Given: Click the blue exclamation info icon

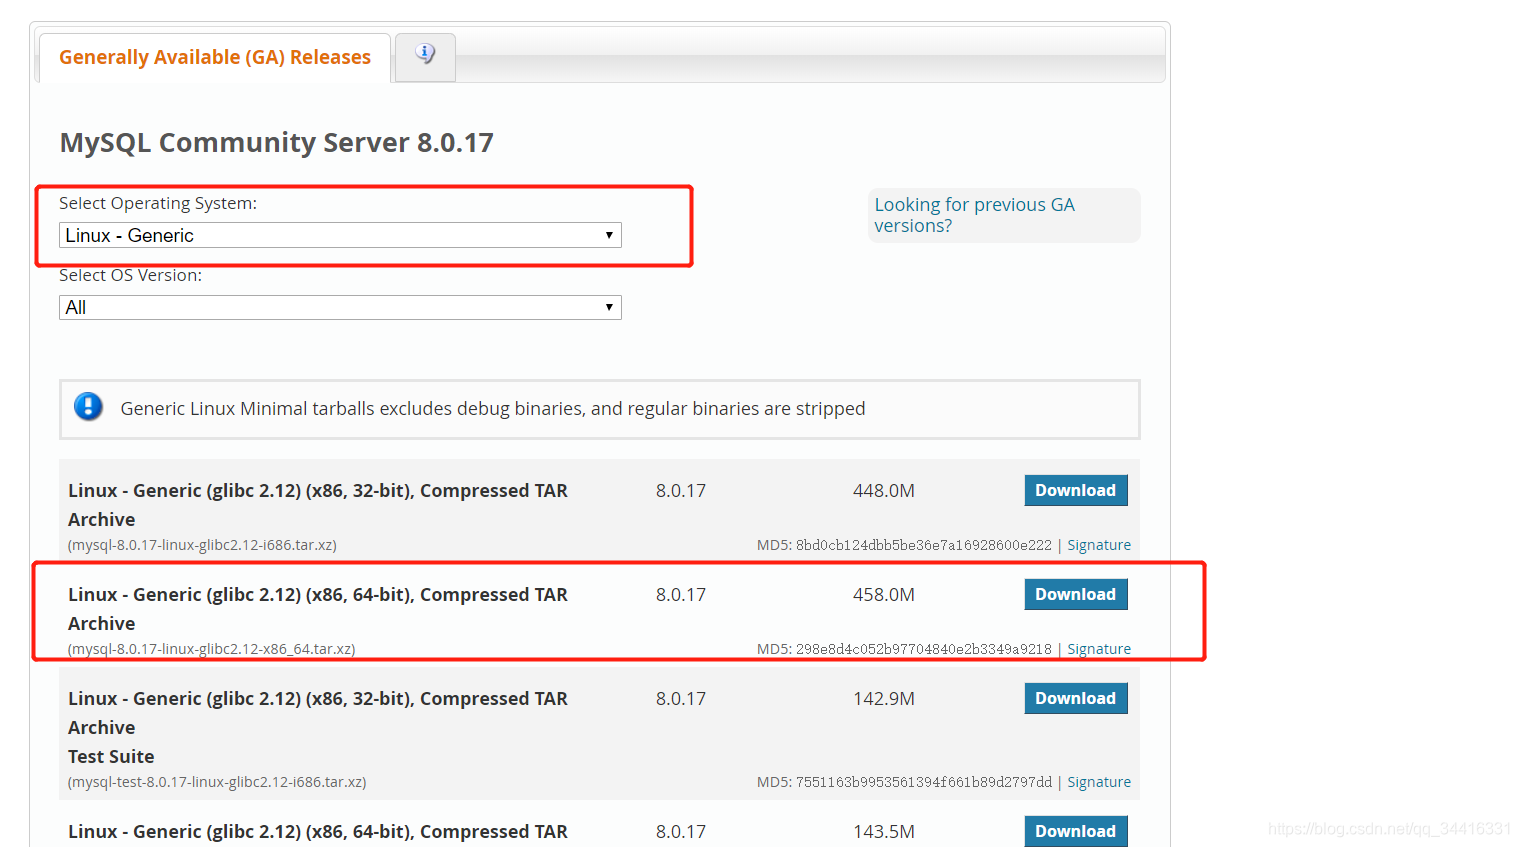Looking at the screenshot, I should tap(88, 407).
